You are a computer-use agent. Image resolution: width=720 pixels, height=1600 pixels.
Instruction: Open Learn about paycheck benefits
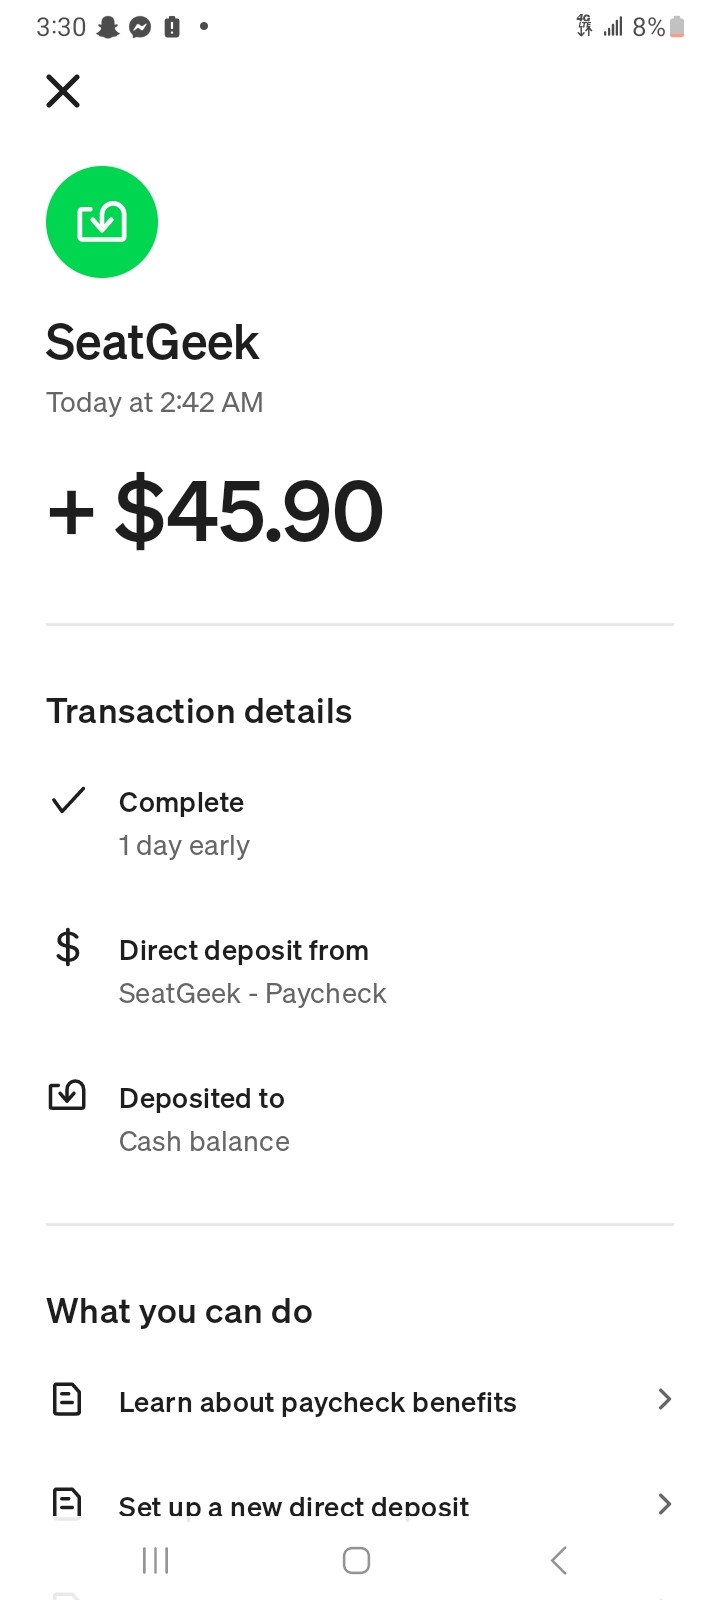coord(317,1402)
